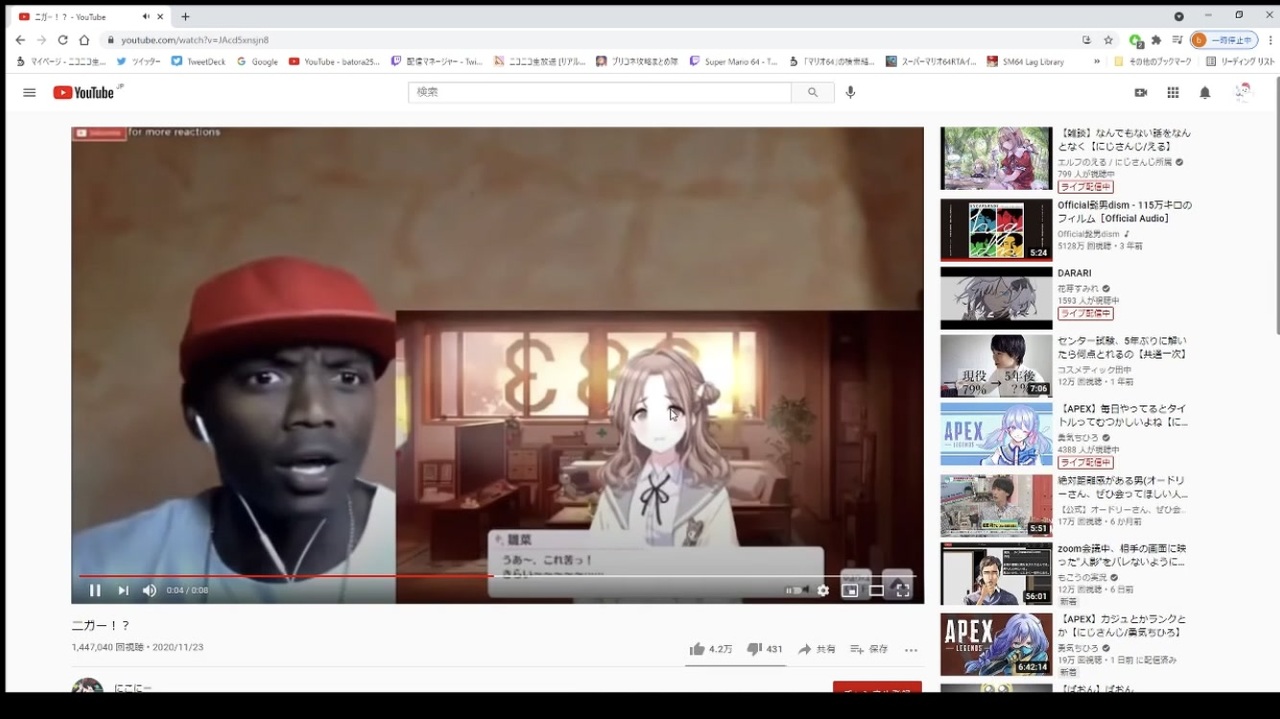Screen dimensions: 1280x719
Task: Open zoom会議中 video thumbnail
Action: (x=996, y=574)
